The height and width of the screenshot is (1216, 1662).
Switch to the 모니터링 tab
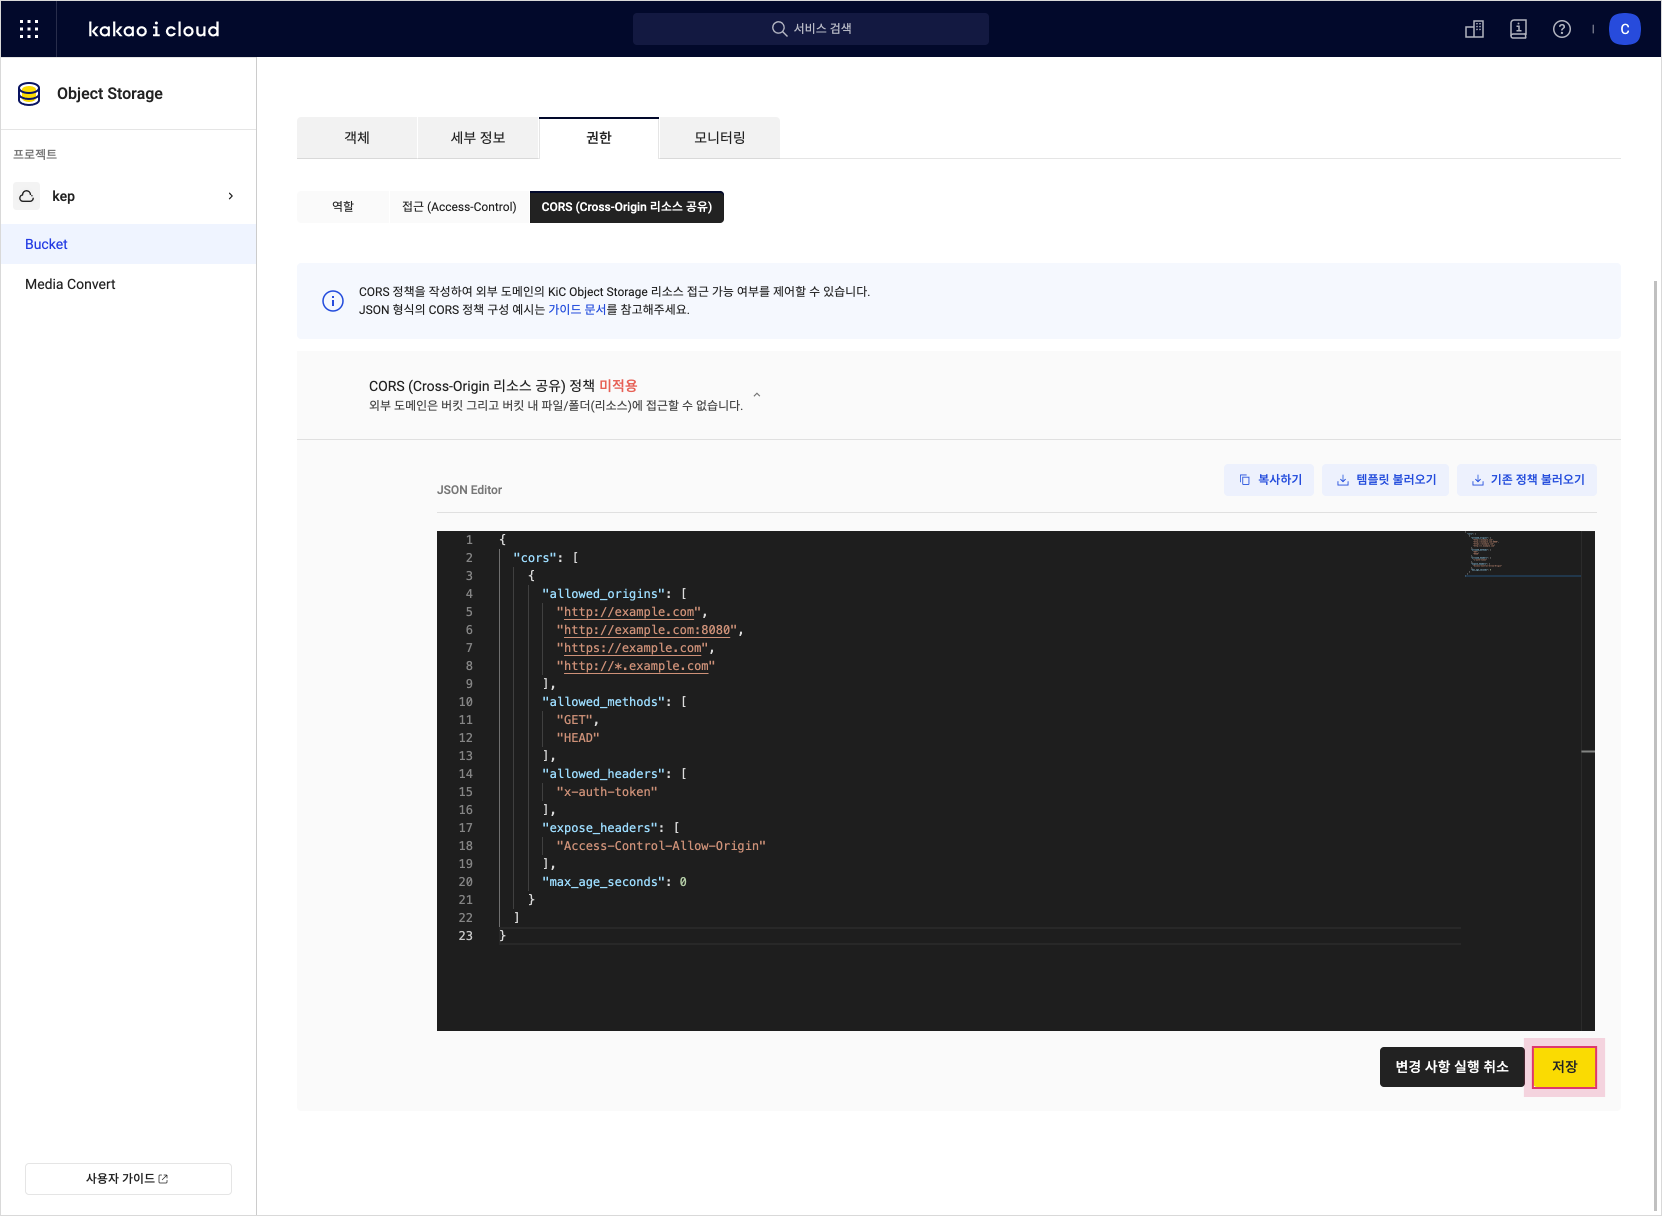[x=720, y=138]
